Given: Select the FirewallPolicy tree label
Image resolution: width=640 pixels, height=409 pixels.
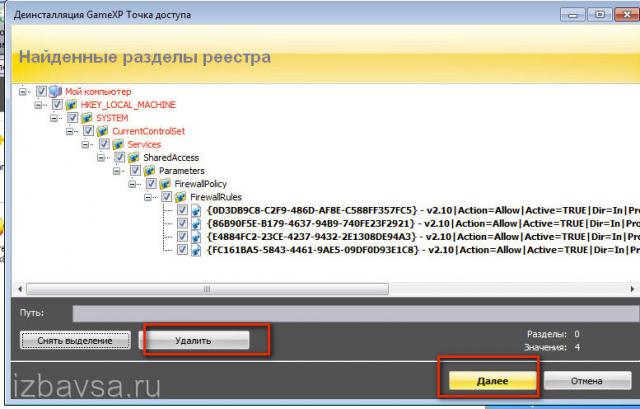Looking at the screenshot, I should pos(200,184).
